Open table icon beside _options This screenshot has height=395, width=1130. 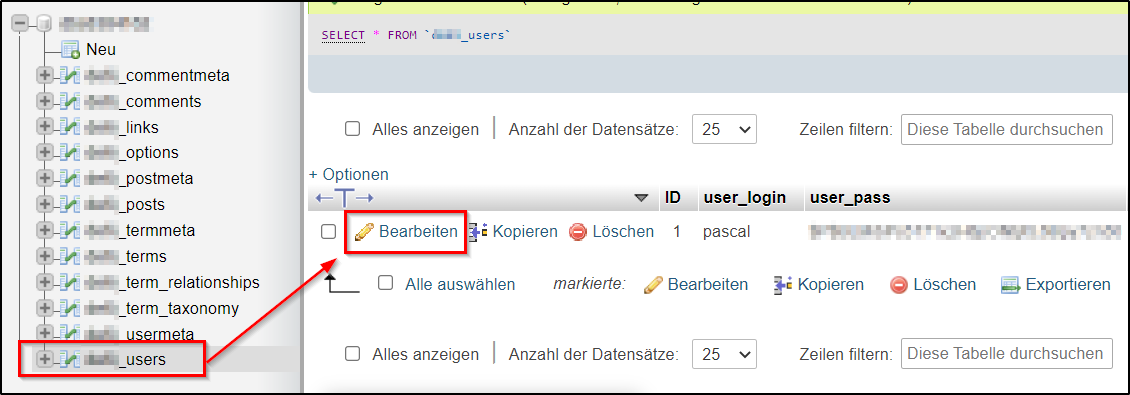click(70, 153)
